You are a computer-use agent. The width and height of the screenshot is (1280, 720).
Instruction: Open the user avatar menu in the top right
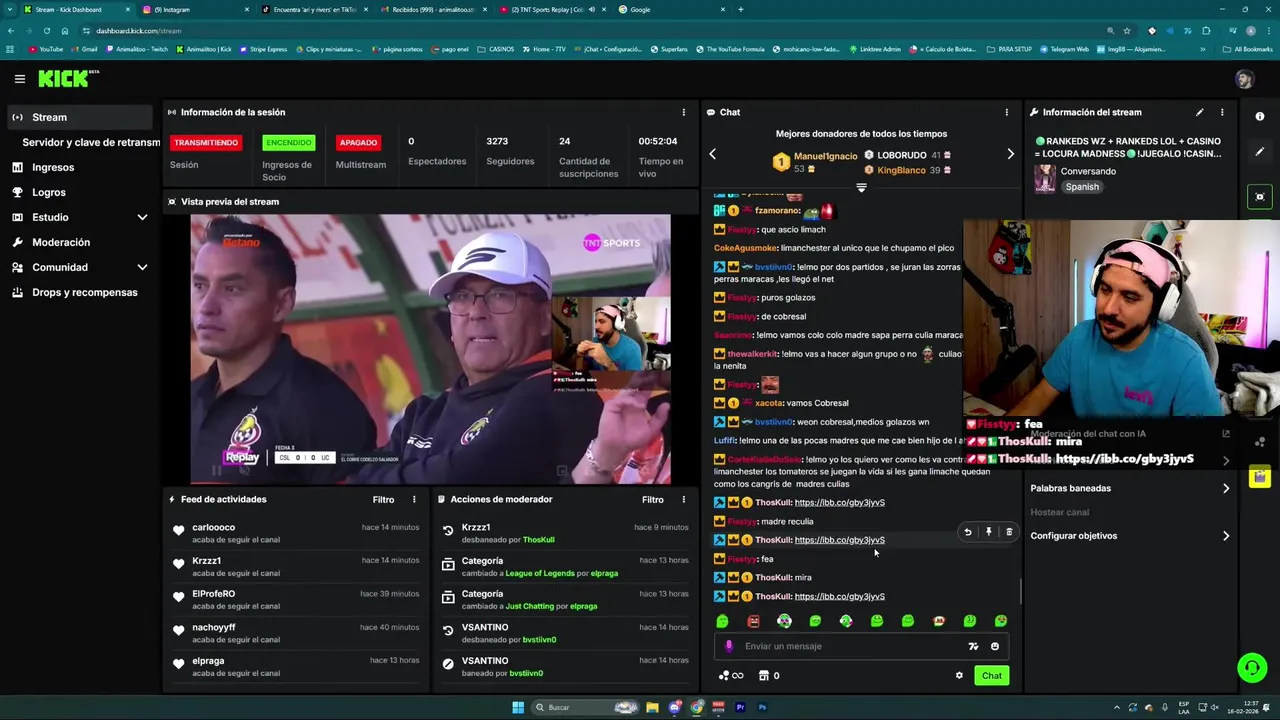click(x=1244, y=79)
